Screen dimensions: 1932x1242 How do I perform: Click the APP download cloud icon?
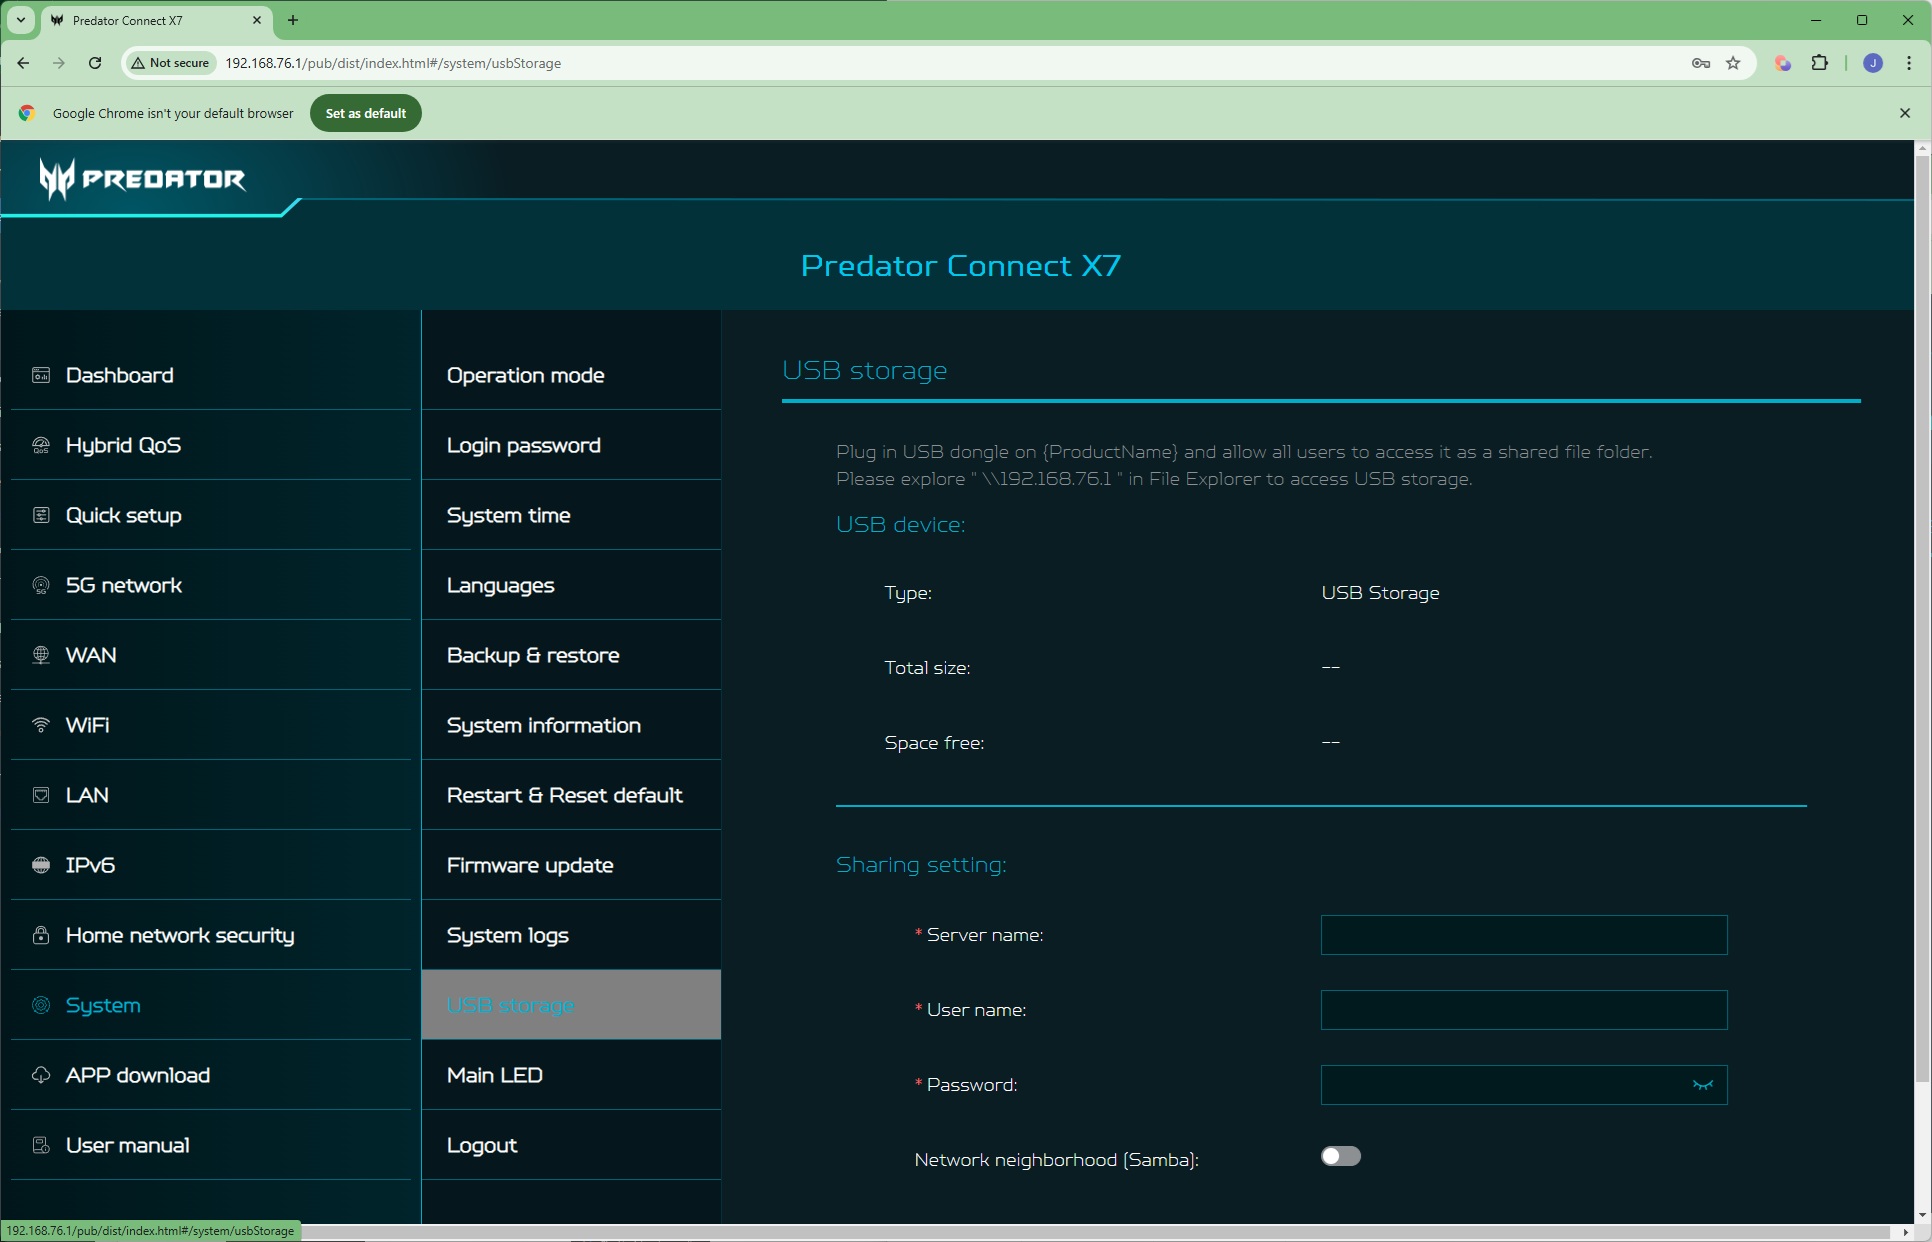(41, 1075)
